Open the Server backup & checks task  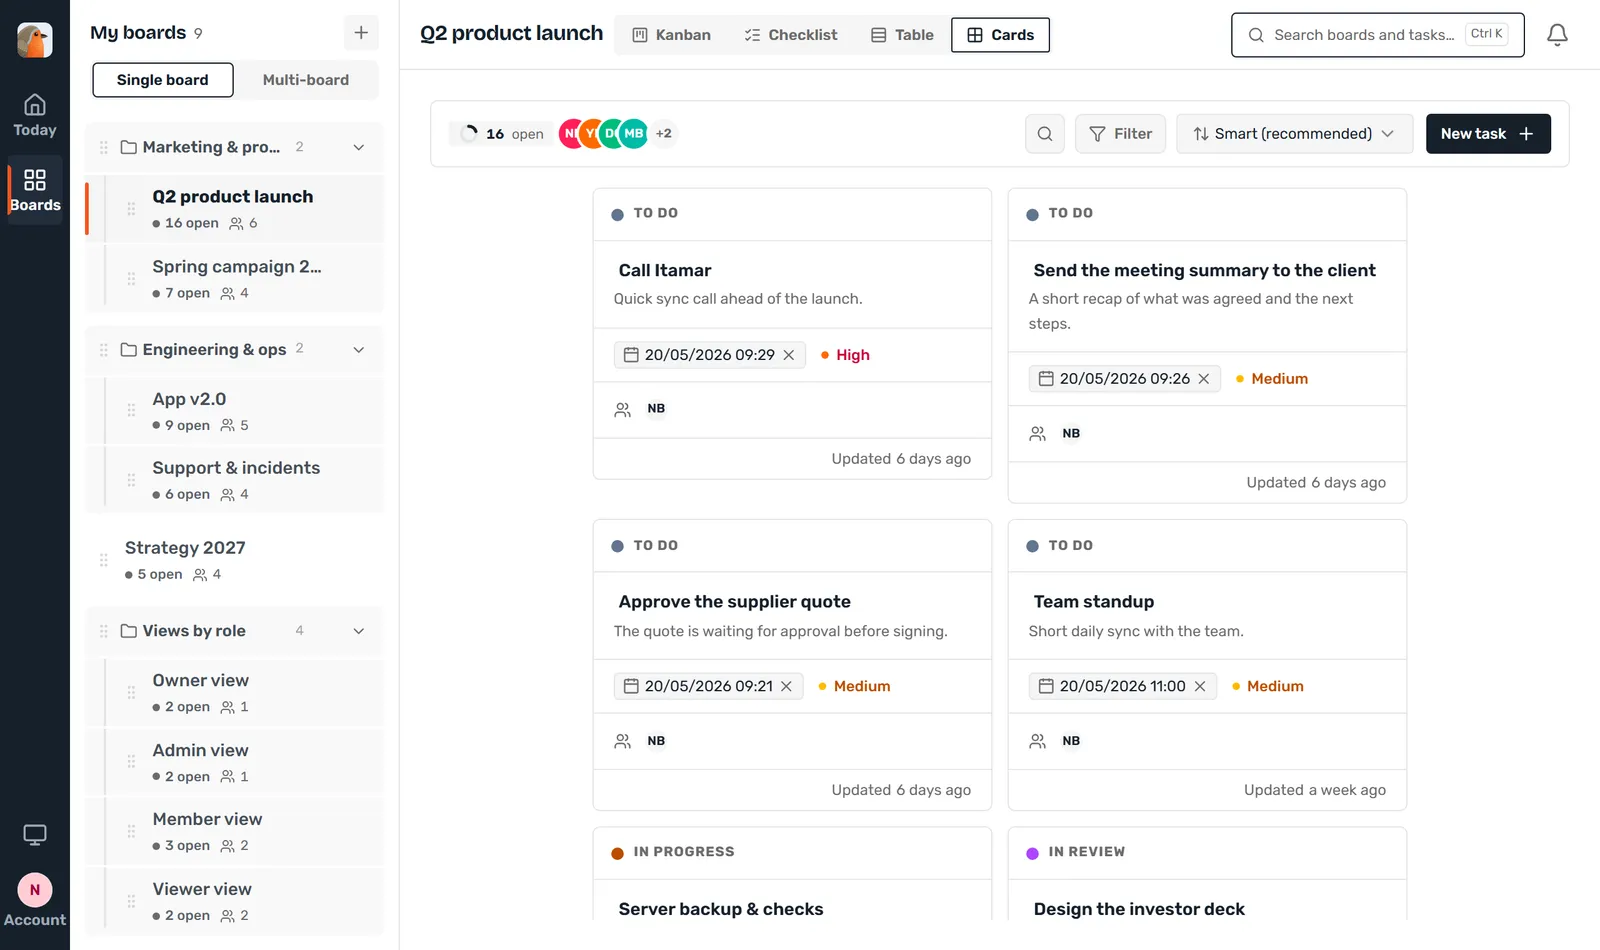[x=721, y=909]
